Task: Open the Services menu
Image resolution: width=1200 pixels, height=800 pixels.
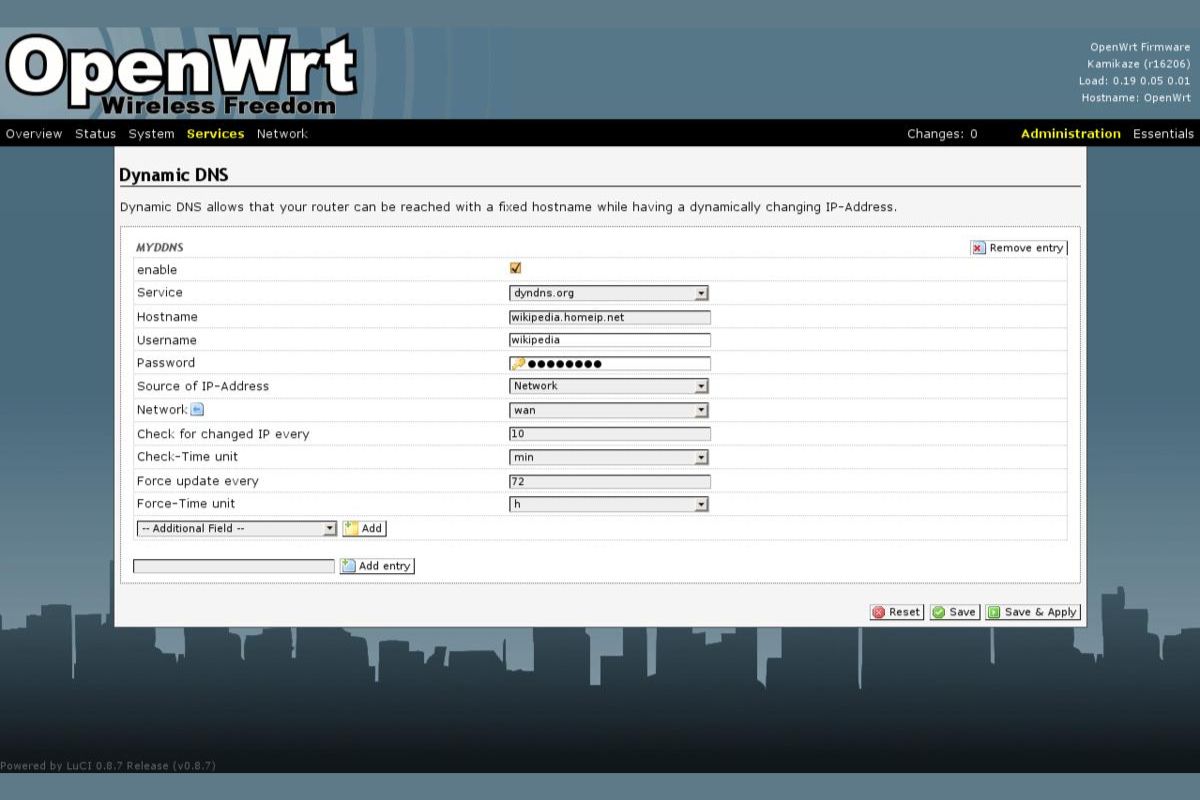Action: tap(215, 133)
